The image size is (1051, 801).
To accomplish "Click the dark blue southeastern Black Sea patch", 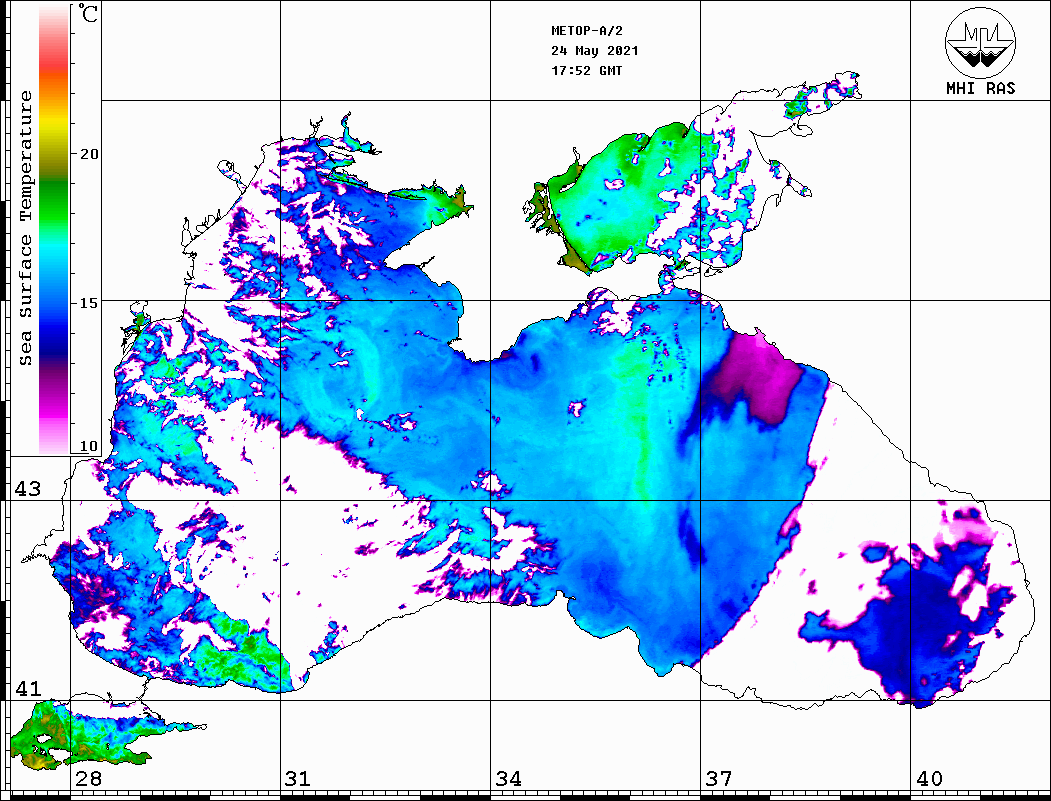I will (x=922, y=623).
